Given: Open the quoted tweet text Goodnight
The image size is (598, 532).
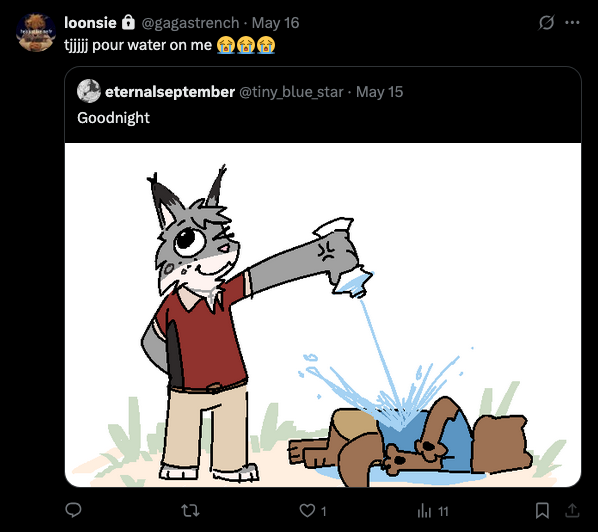Looking at the screenshot, I should point(113,118).
